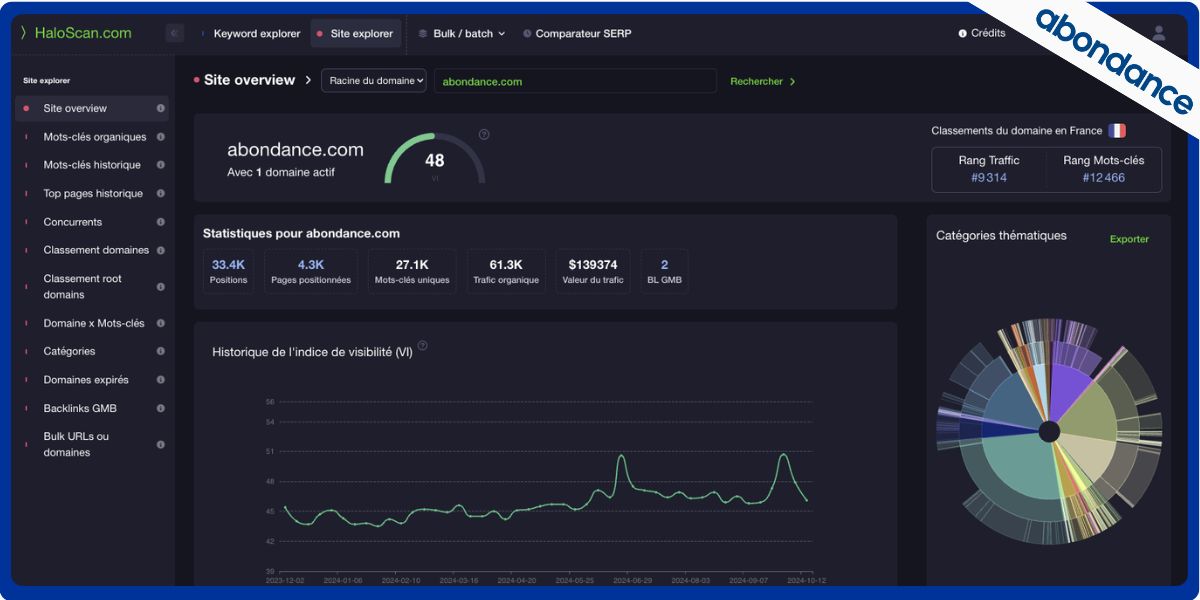Open Classement domaines in the sidebar
This screenshot has height=600, width=1200.
96,250
